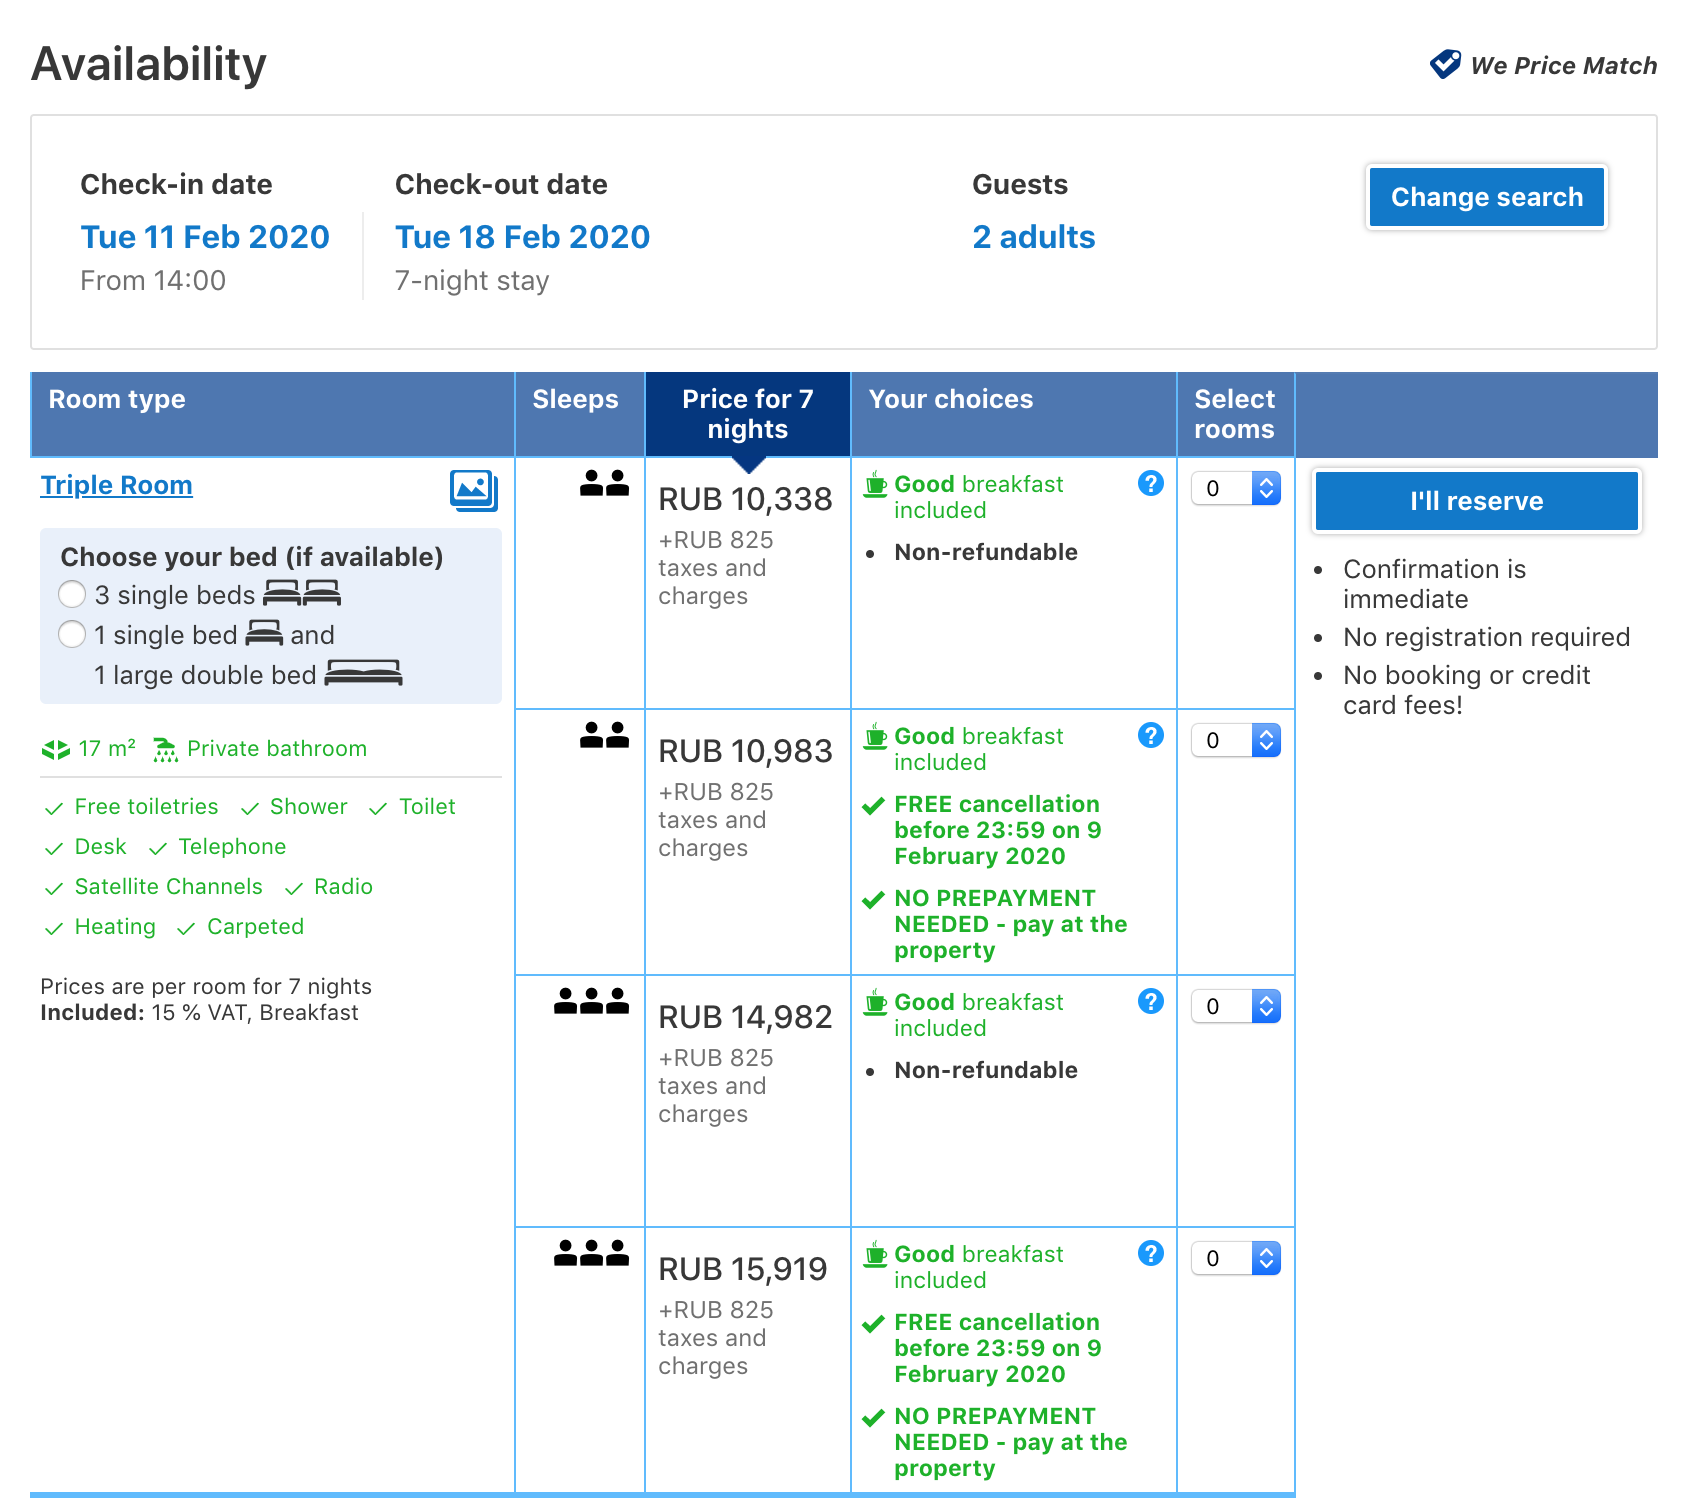The height and width of the screenshot is (1498, 1700).
Task: Open room quantity dropdown for RUB 10,983
Action: pos(1236,740)
